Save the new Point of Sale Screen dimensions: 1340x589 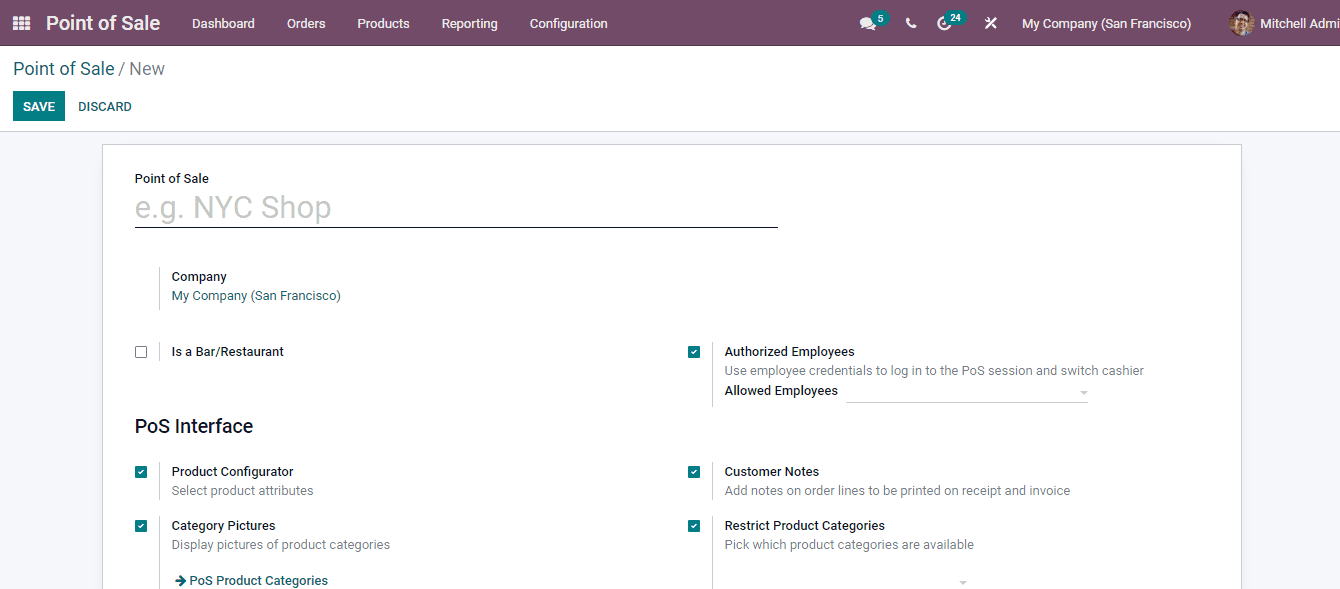point(38,105)
